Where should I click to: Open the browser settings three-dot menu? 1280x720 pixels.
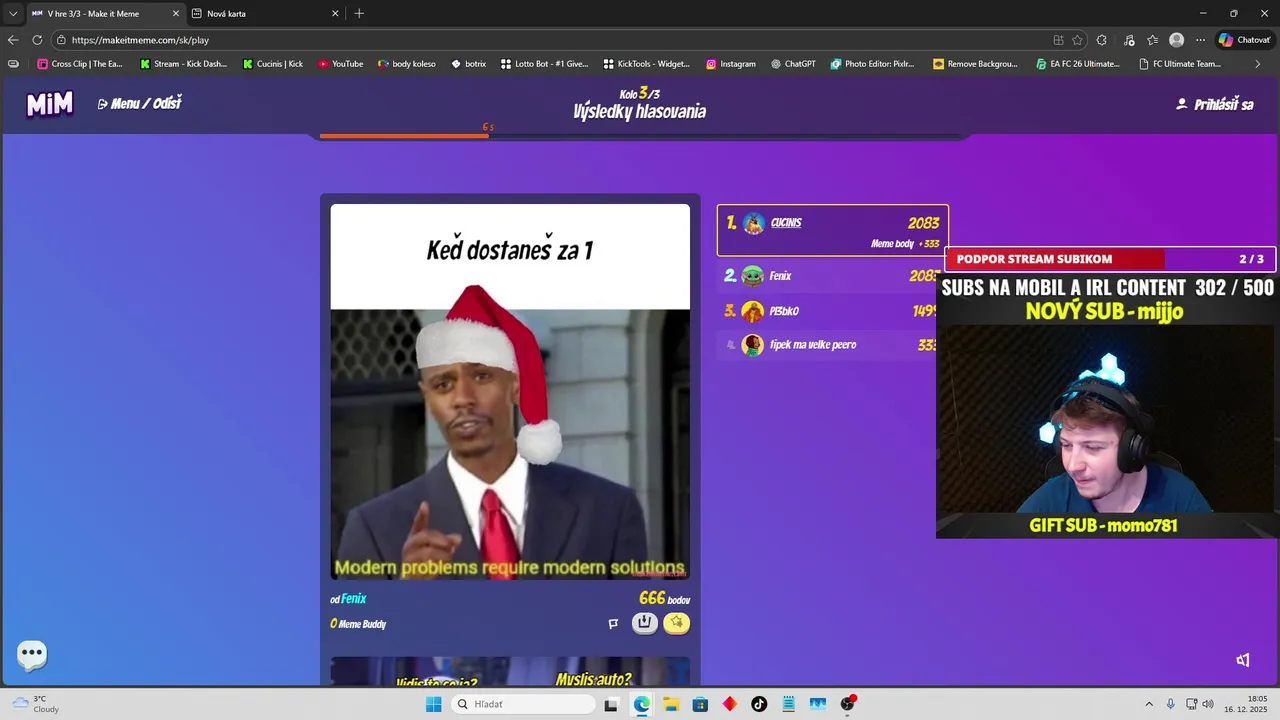(1201, 40)
